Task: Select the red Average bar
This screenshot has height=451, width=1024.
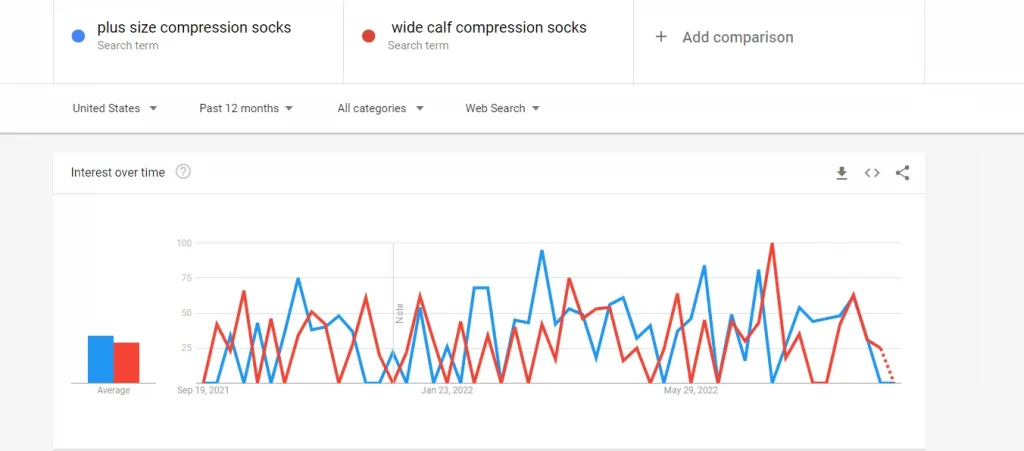Action: pyautogui.click(x=126, y=362)
